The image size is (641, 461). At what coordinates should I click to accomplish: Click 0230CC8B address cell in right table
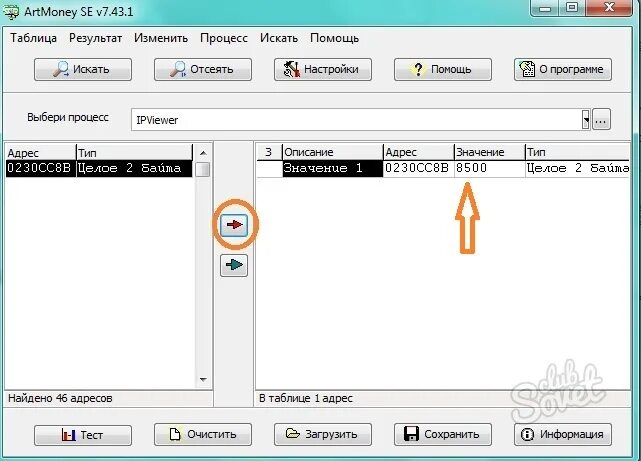pos(419,168)
